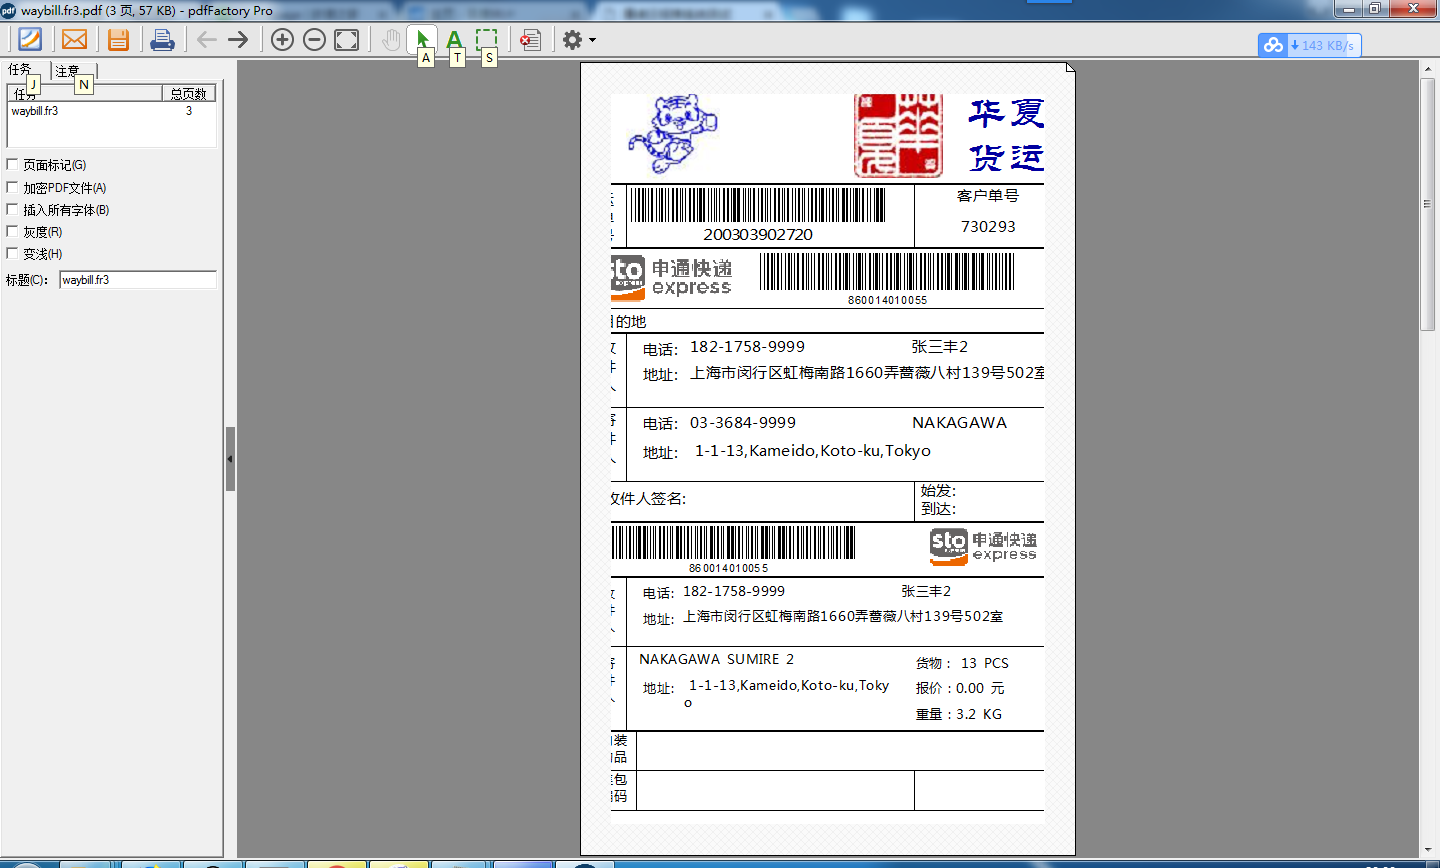
Task: Click barcode number 200303902720
Action: (x=758, y=234)
